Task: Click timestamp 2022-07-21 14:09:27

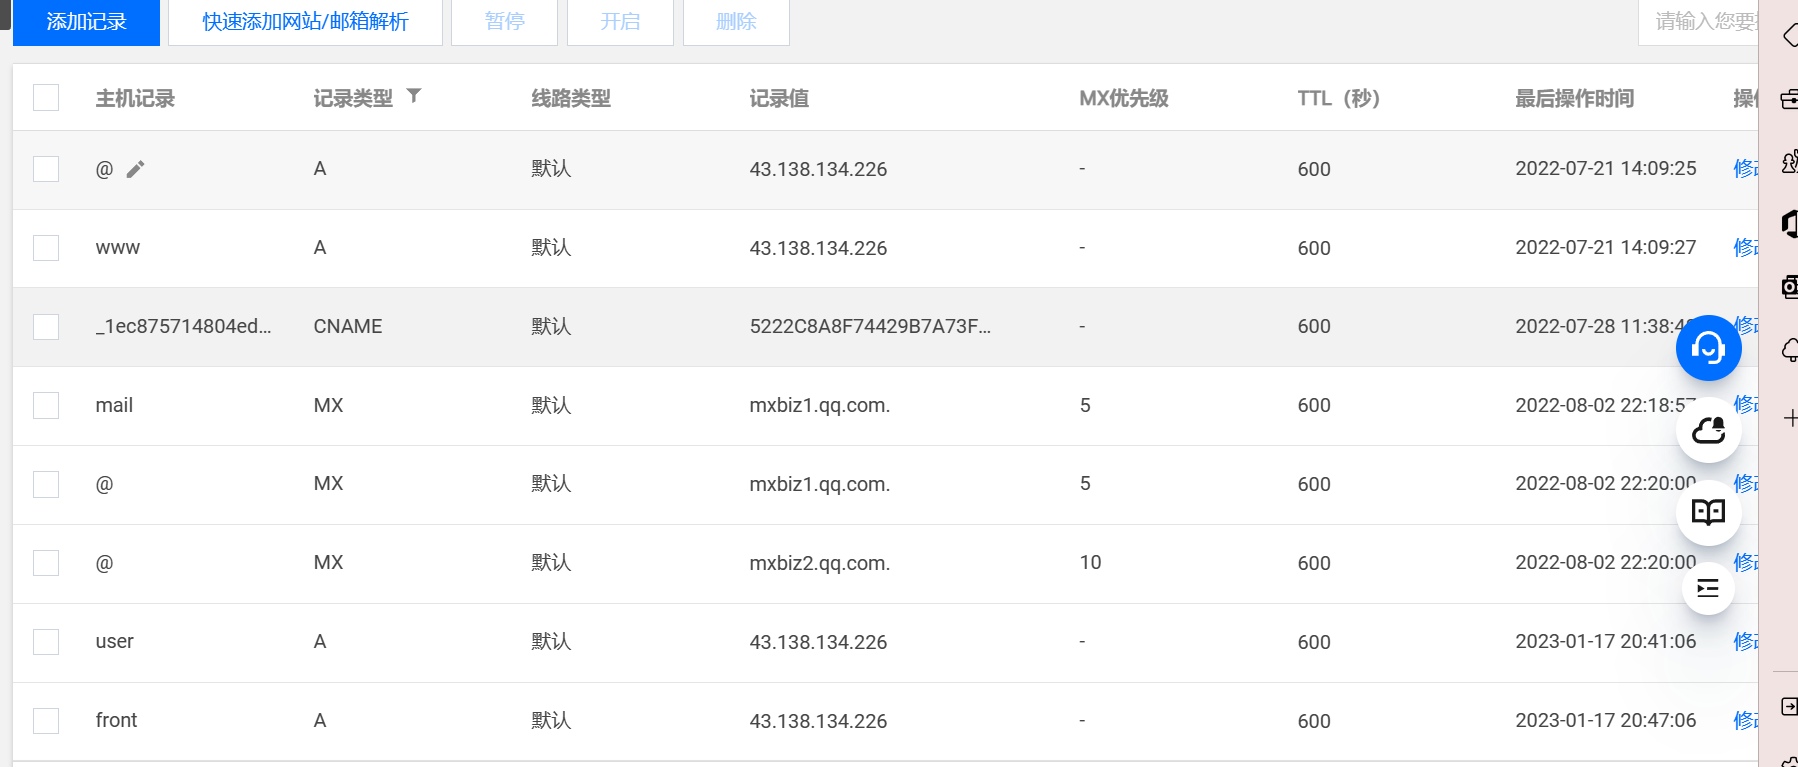Action: click(1606, 248)
